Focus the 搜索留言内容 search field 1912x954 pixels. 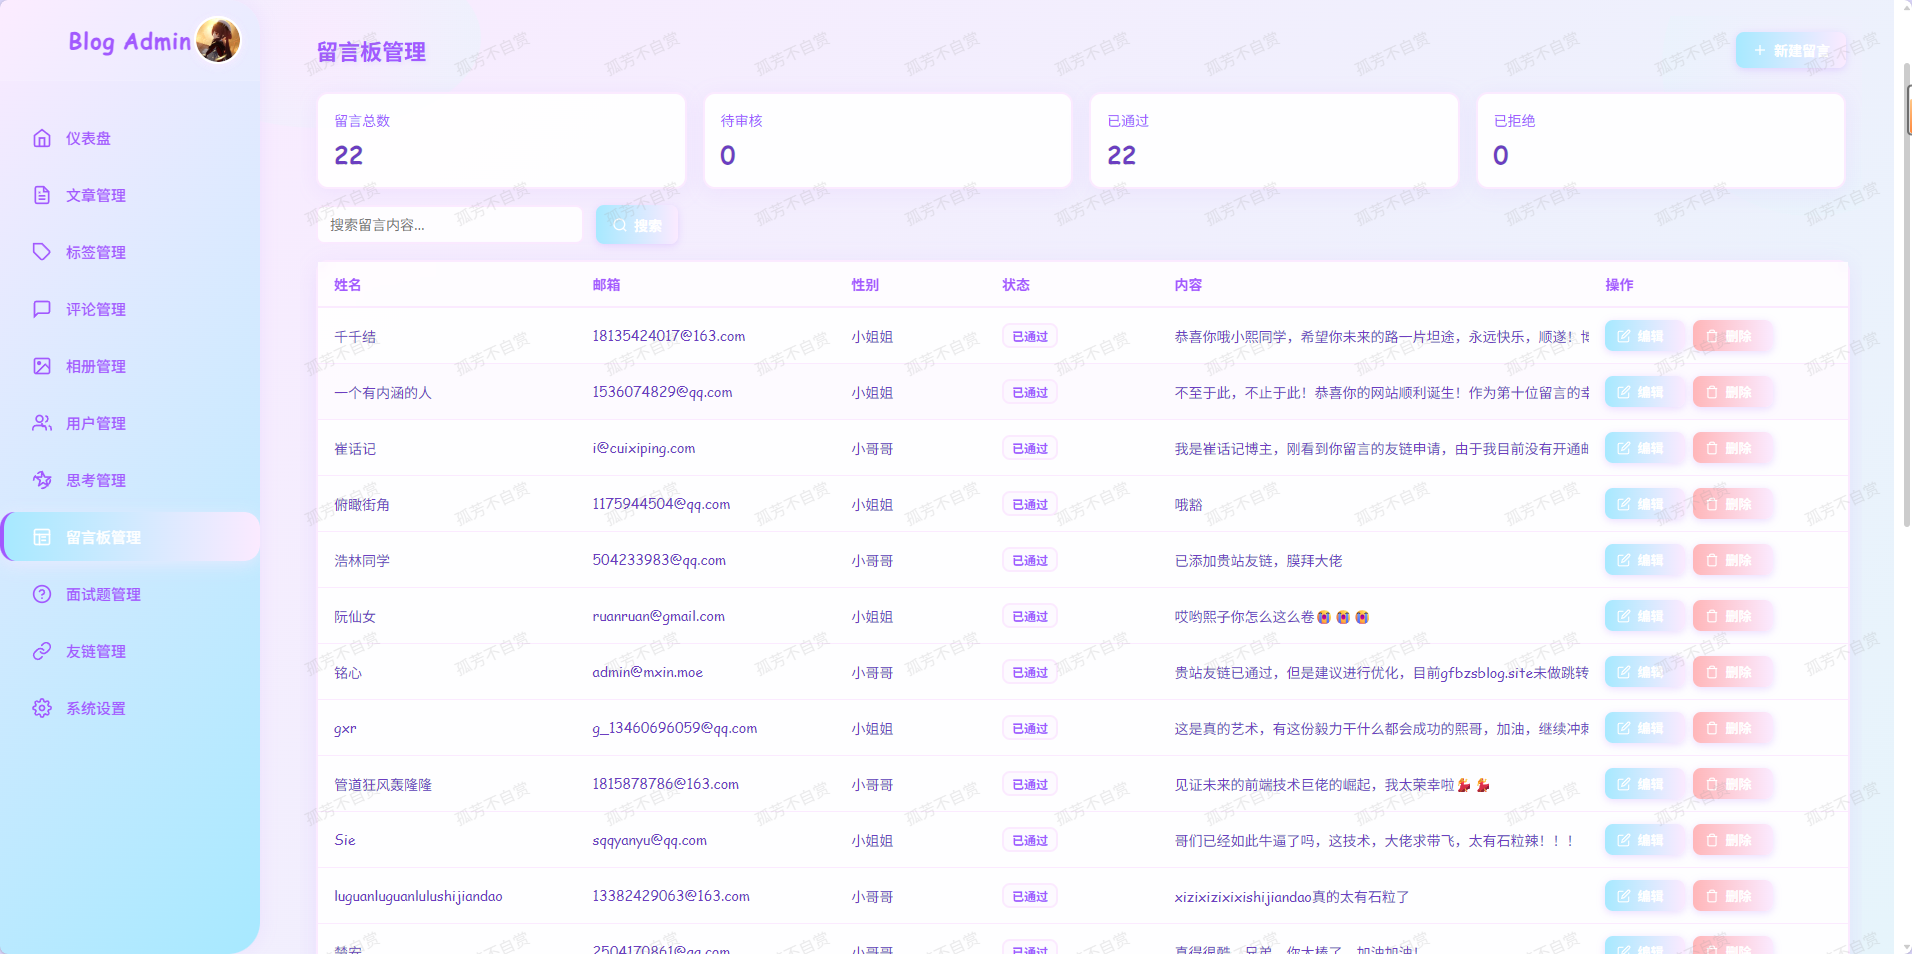[x=450, y=225]
